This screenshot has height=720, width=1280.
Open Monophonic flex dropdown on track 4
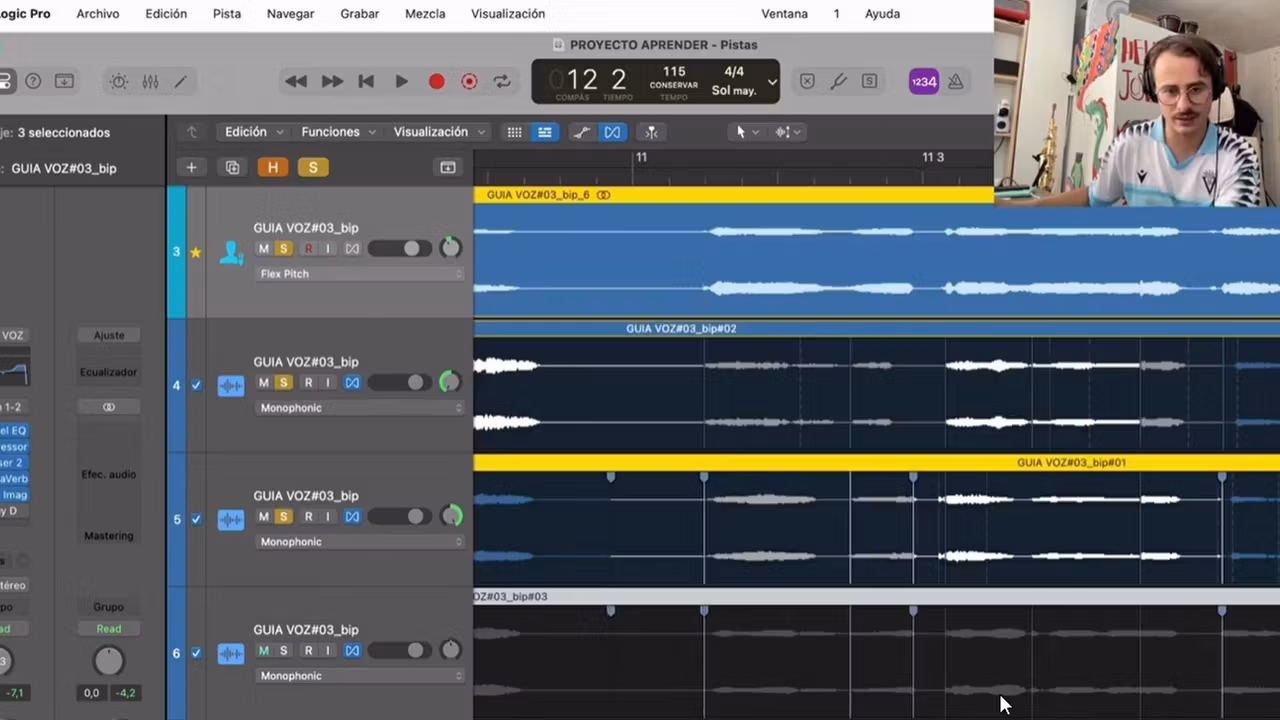(x=360, y=408)
